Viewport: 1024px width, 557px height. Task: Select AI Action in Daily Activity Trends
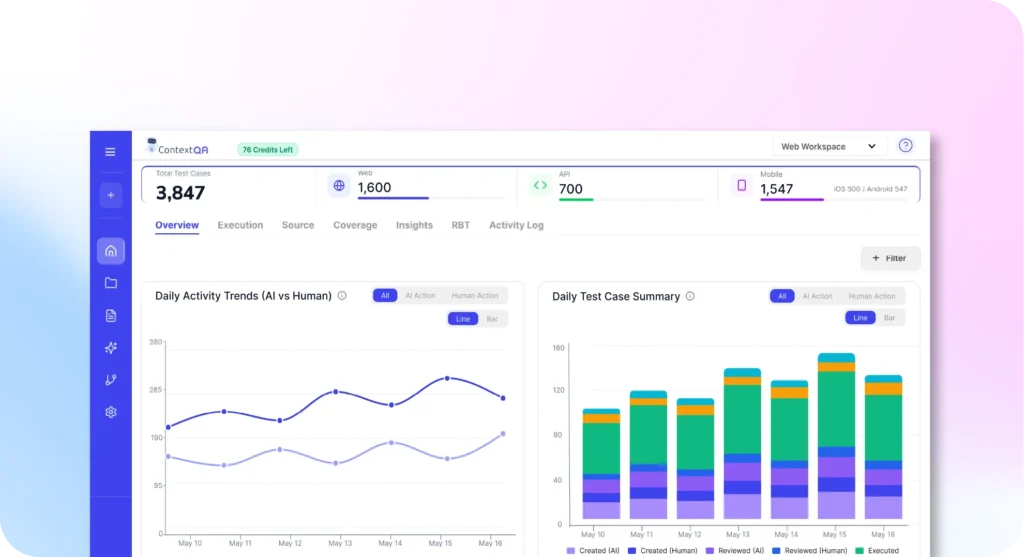[420, 296]
